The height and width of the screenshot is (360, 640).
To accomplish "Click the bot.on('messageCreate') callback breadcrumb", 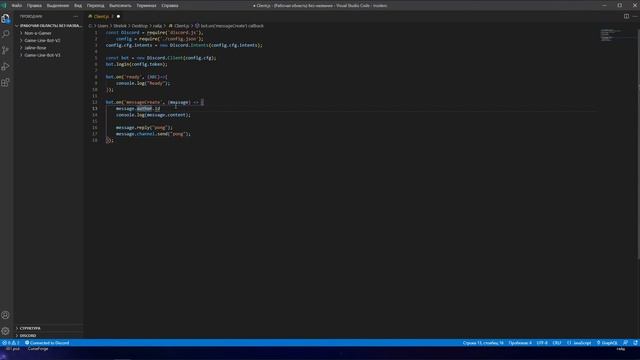I will [229, 26].
